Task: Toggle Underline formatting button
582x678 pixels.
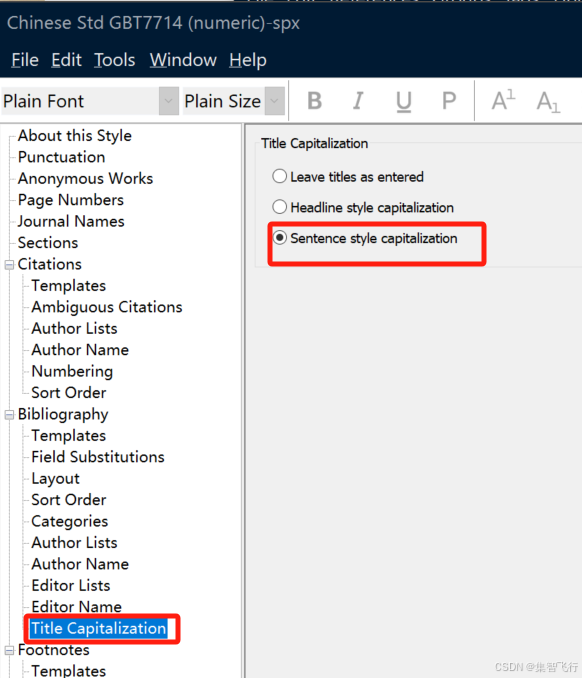Action: click(403, 101)
